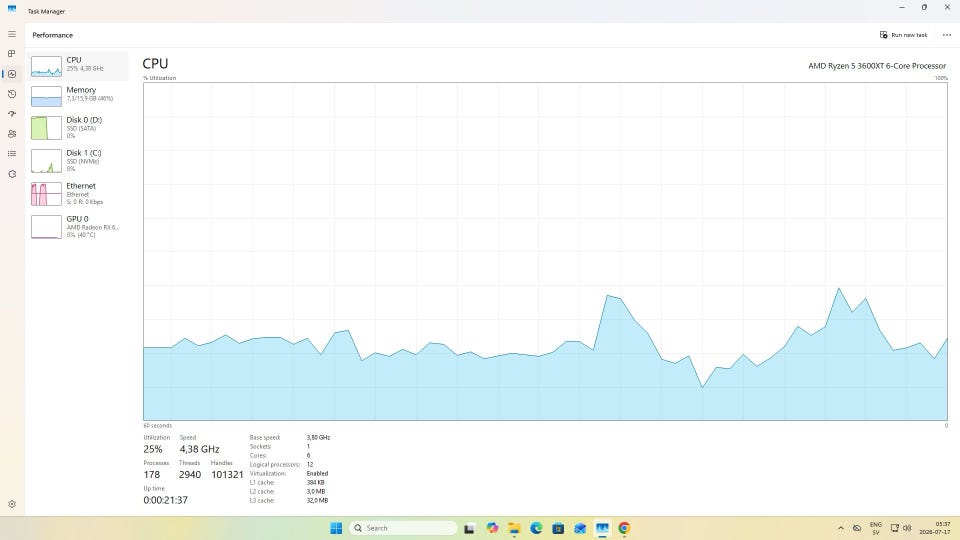Click the Threads count 2940
This screenshot has height=540, width=960.
[x=190, y=474]
